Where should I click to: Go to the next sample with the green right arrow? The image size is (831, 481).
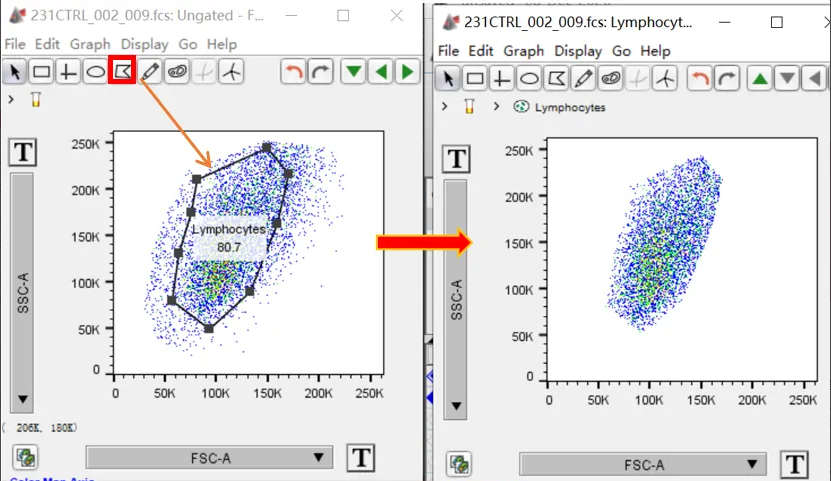[x=406, y=72]
